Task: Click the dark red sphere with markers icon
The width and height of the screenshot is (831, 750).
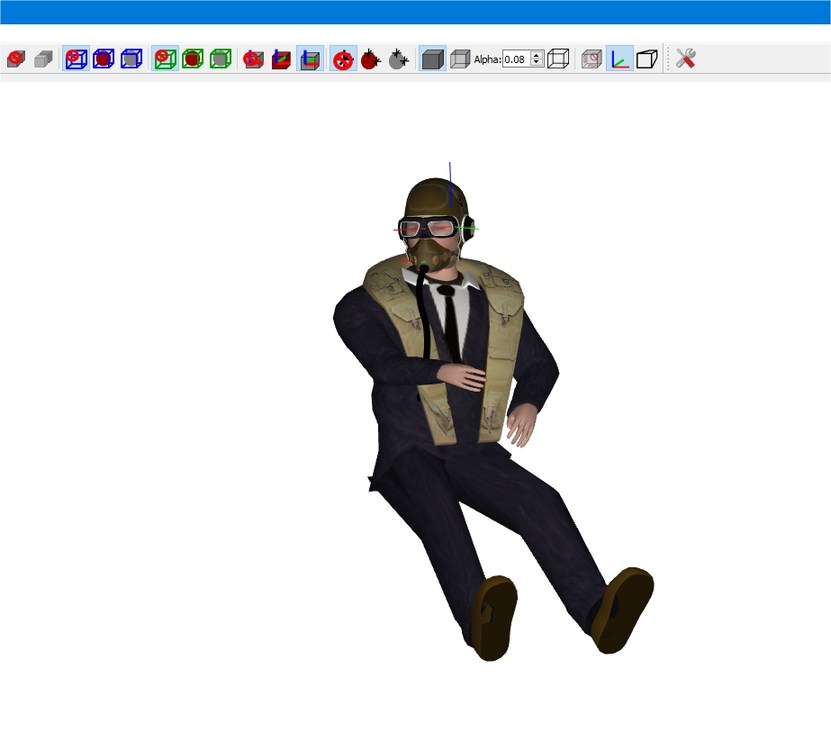Action: 370,59
